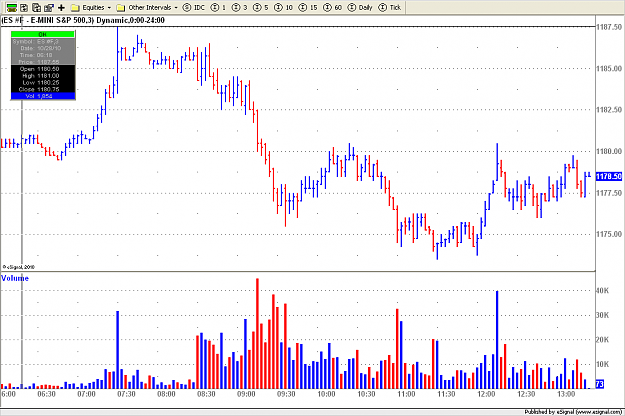625x416 pixels.
Task: Click the 07:30 time axis label
Action: (x=126, y=394)
